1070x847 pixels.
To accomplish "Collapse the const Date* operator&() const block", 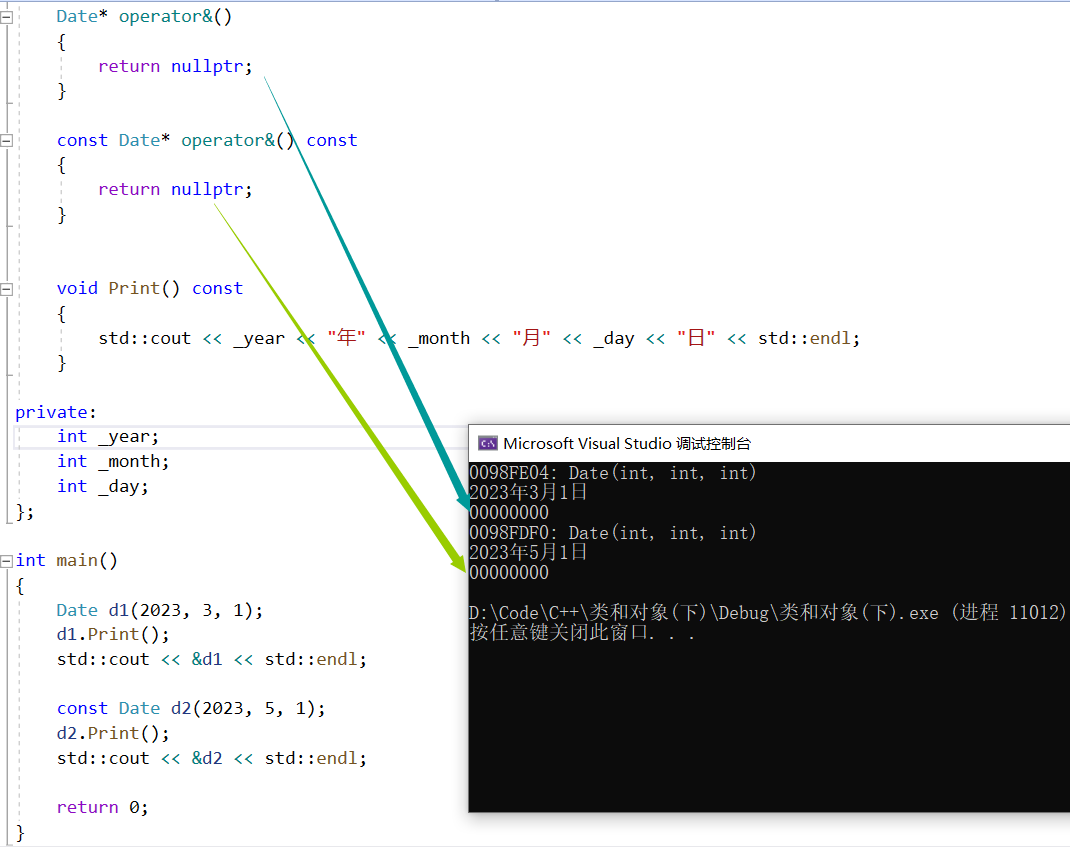I will [6, 141].
